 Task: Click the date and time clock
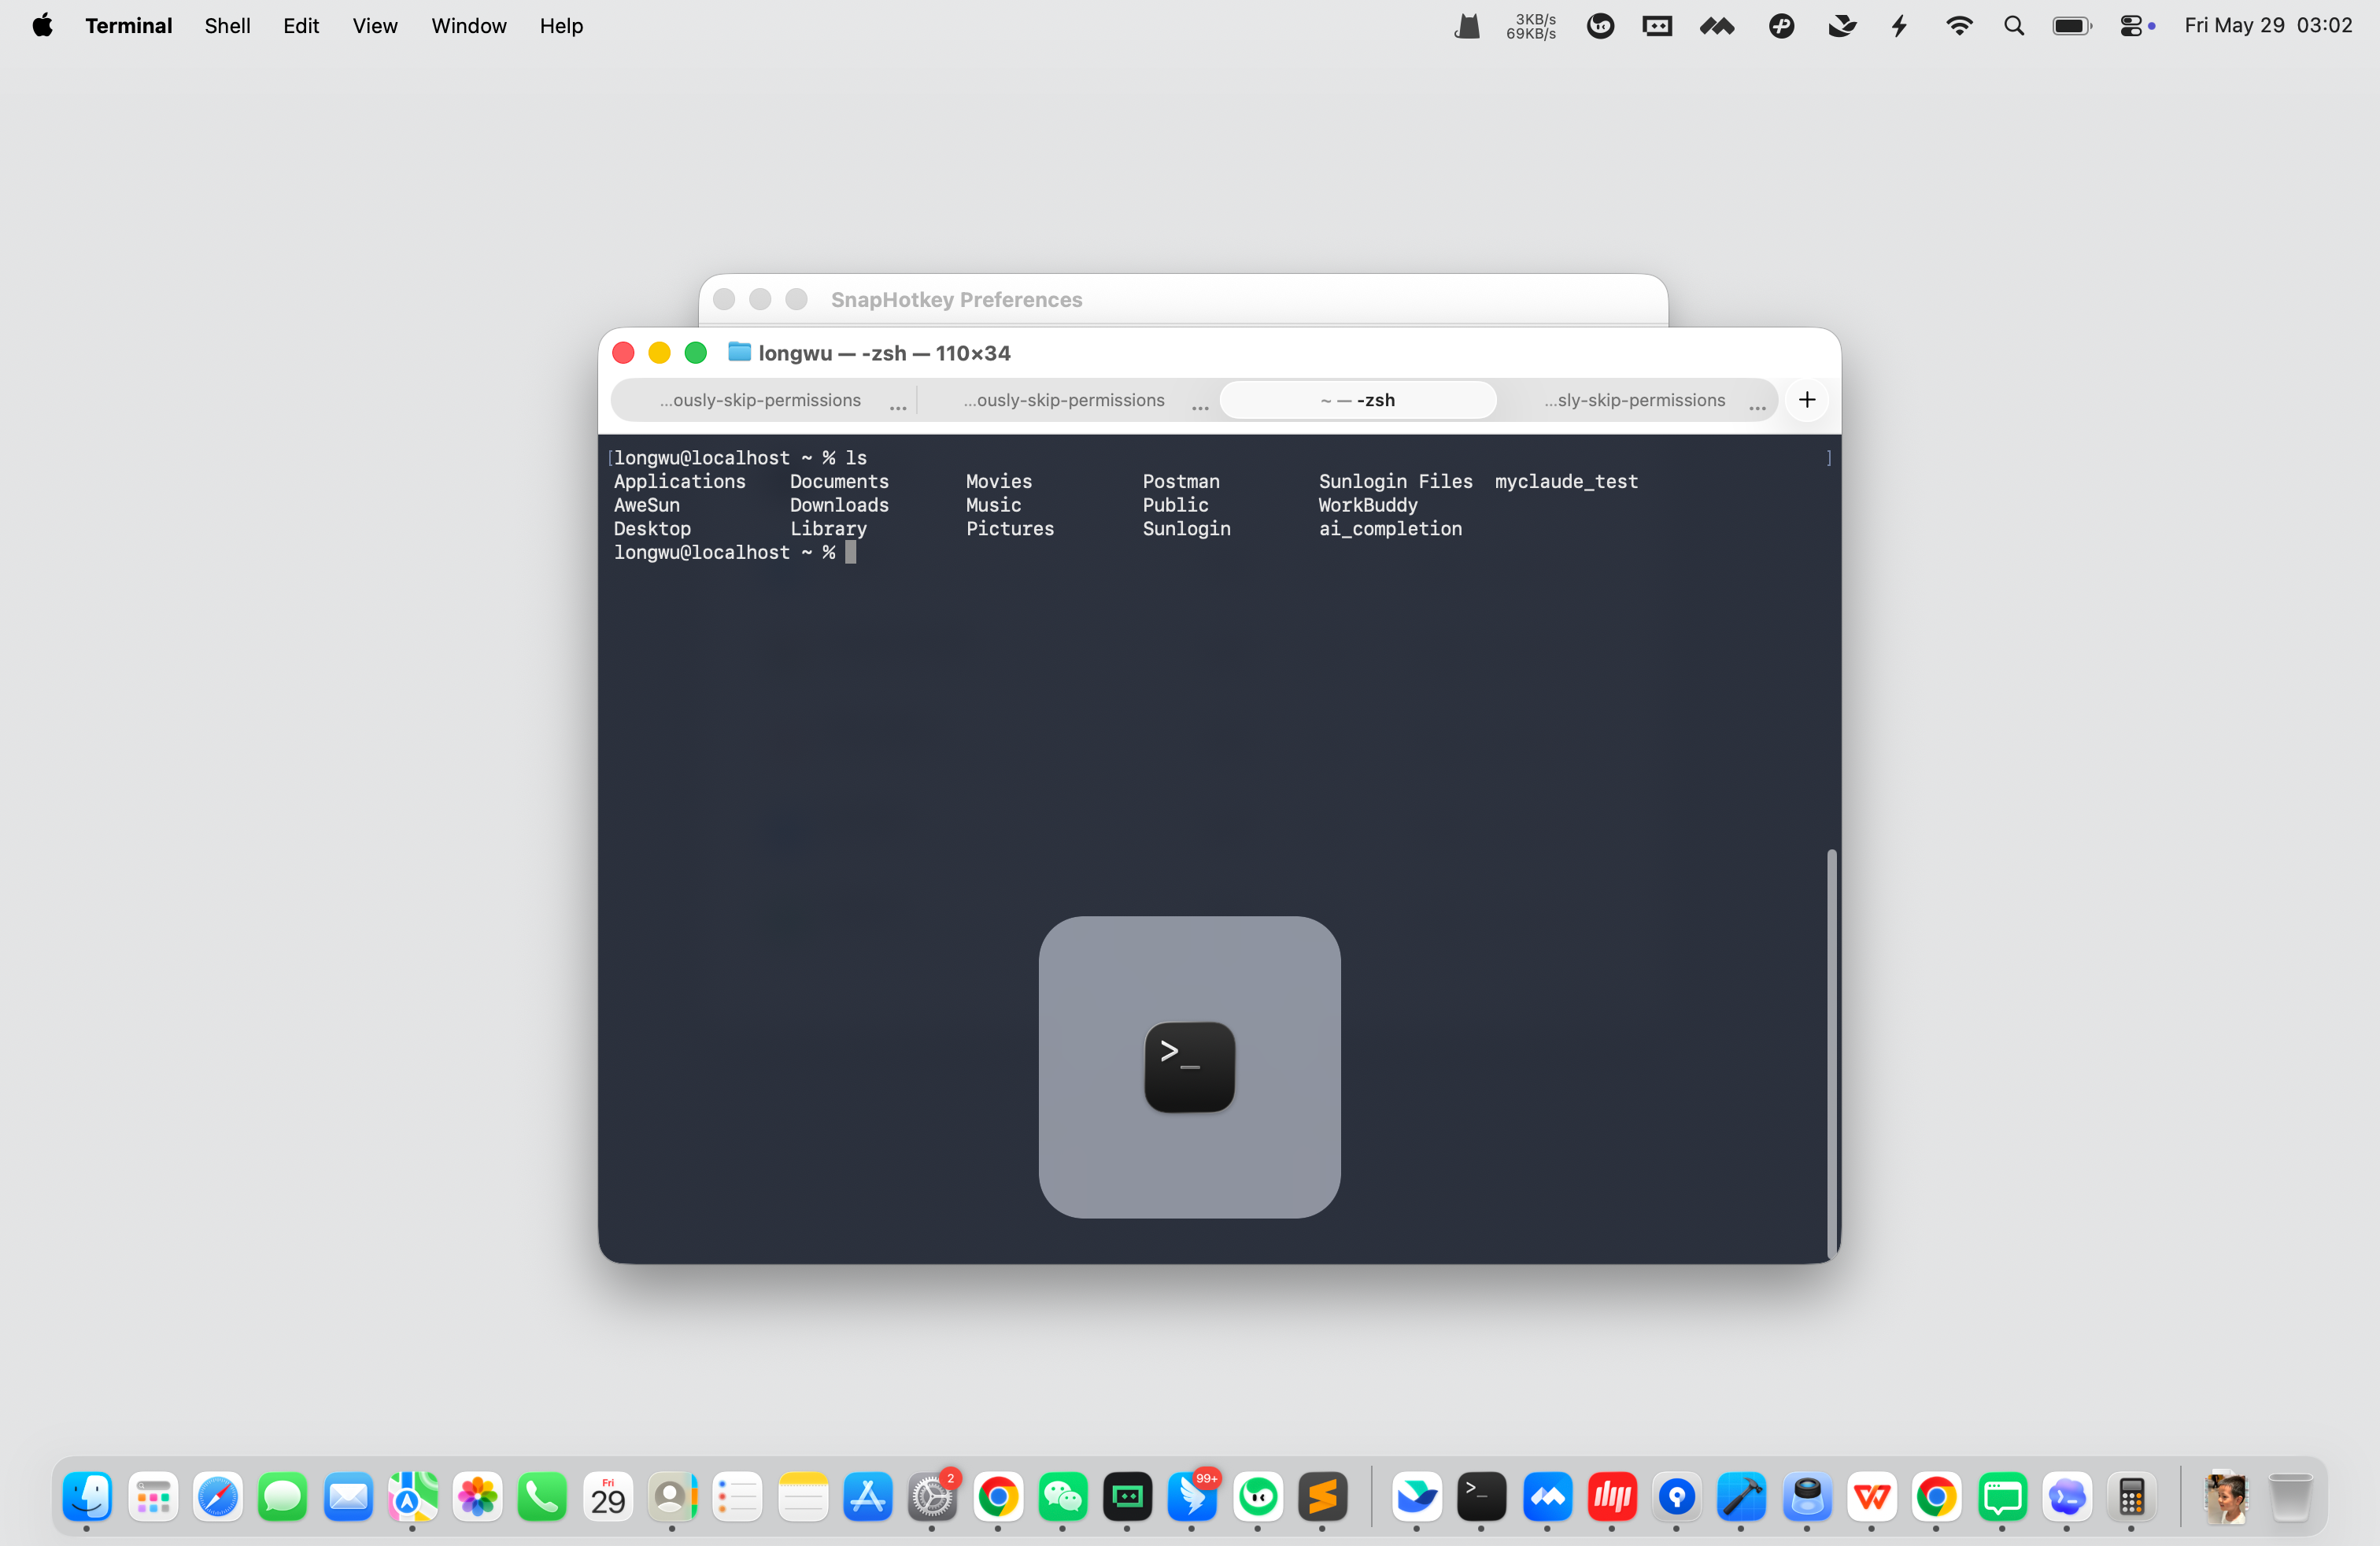coord(2268,26)
